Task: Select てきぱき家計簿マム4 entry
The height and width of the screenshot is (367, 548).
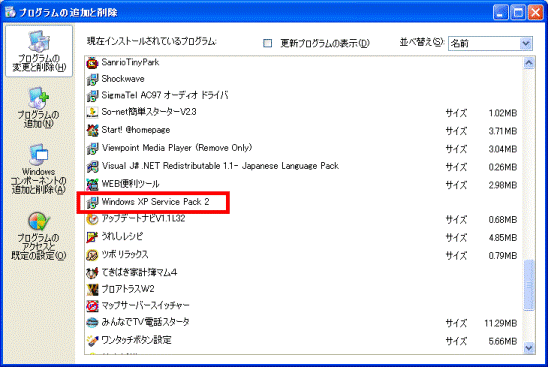Action: tap(139, 272)
